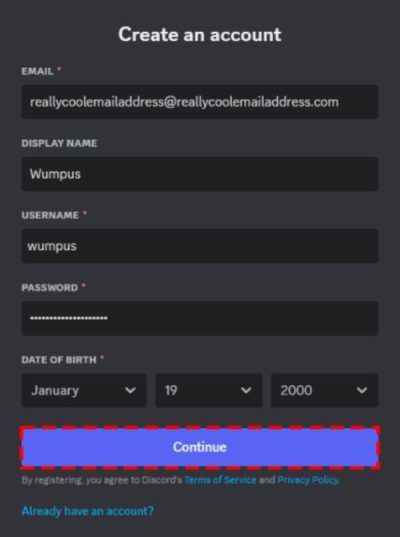
Task: Focus the Username field containing wumpus
Action: [x=200, y=246]
